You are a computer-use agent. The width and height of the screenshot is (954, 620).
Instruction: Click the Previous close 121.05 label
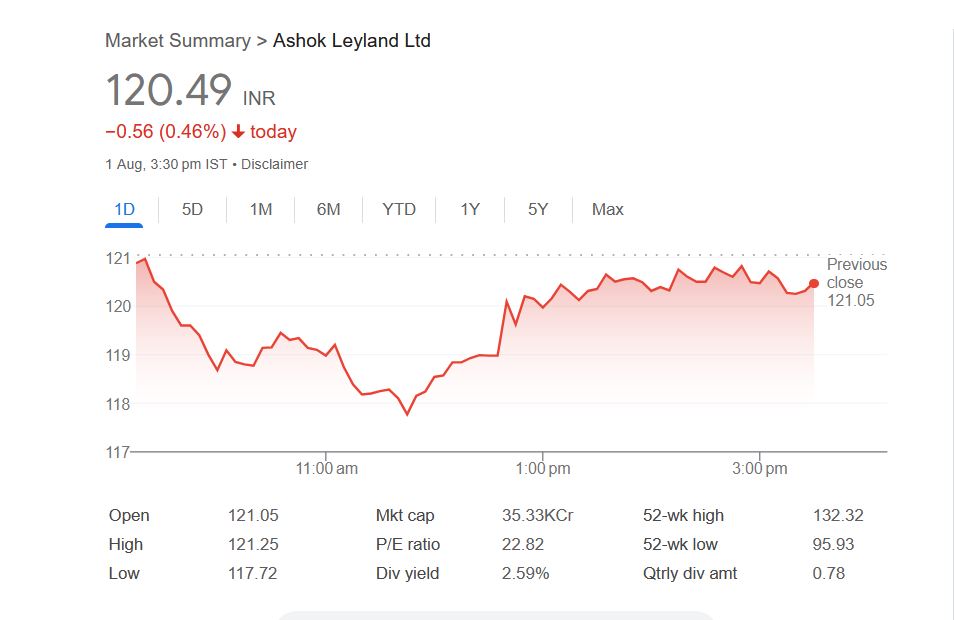tap(856, 282)
